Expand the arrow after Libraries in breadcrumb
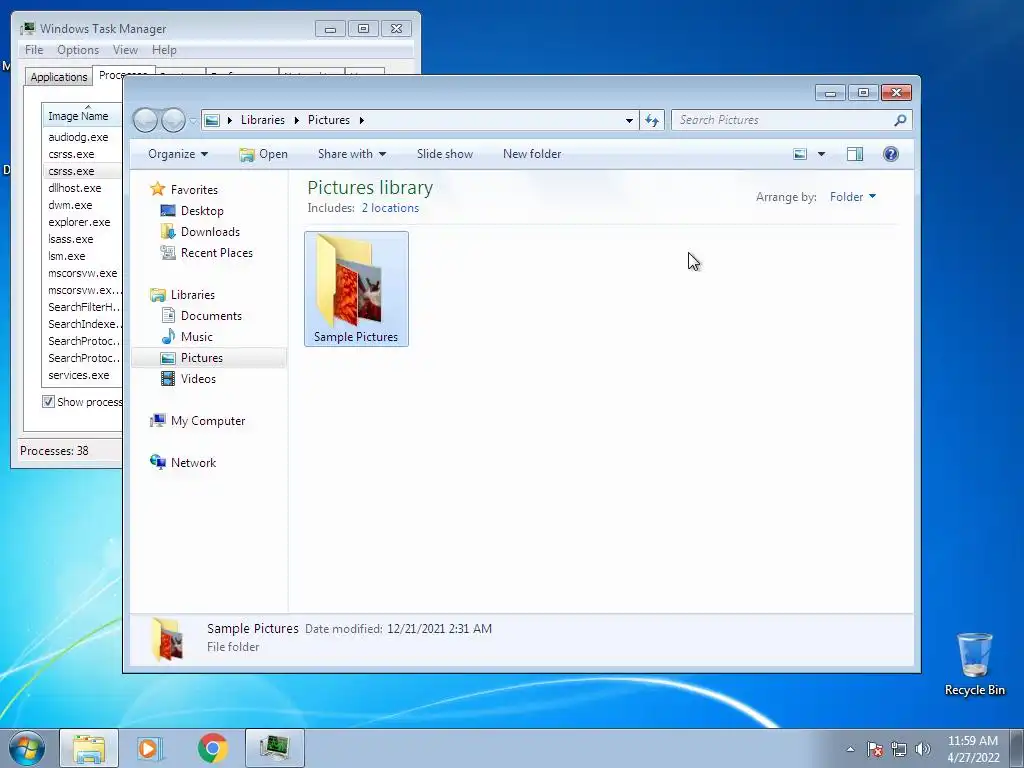The image size is (1024, 768). [296, 120]
